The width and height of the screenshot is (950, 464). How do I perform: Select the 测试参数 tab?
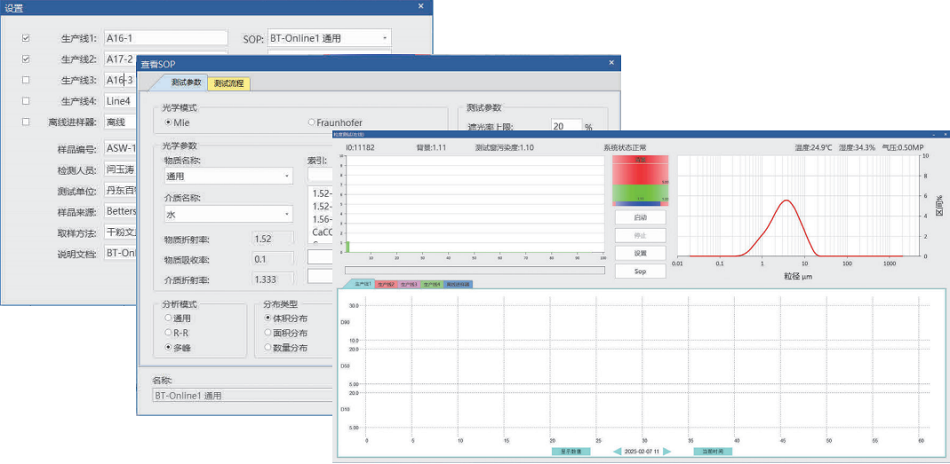[186, 83]
